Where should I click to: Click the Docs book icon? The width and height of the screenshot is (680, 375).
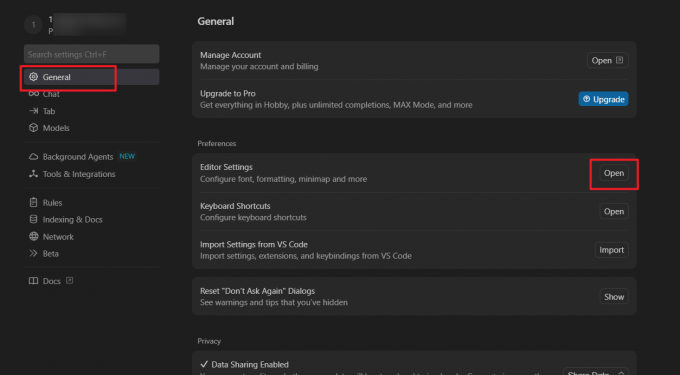click(33, 281)
